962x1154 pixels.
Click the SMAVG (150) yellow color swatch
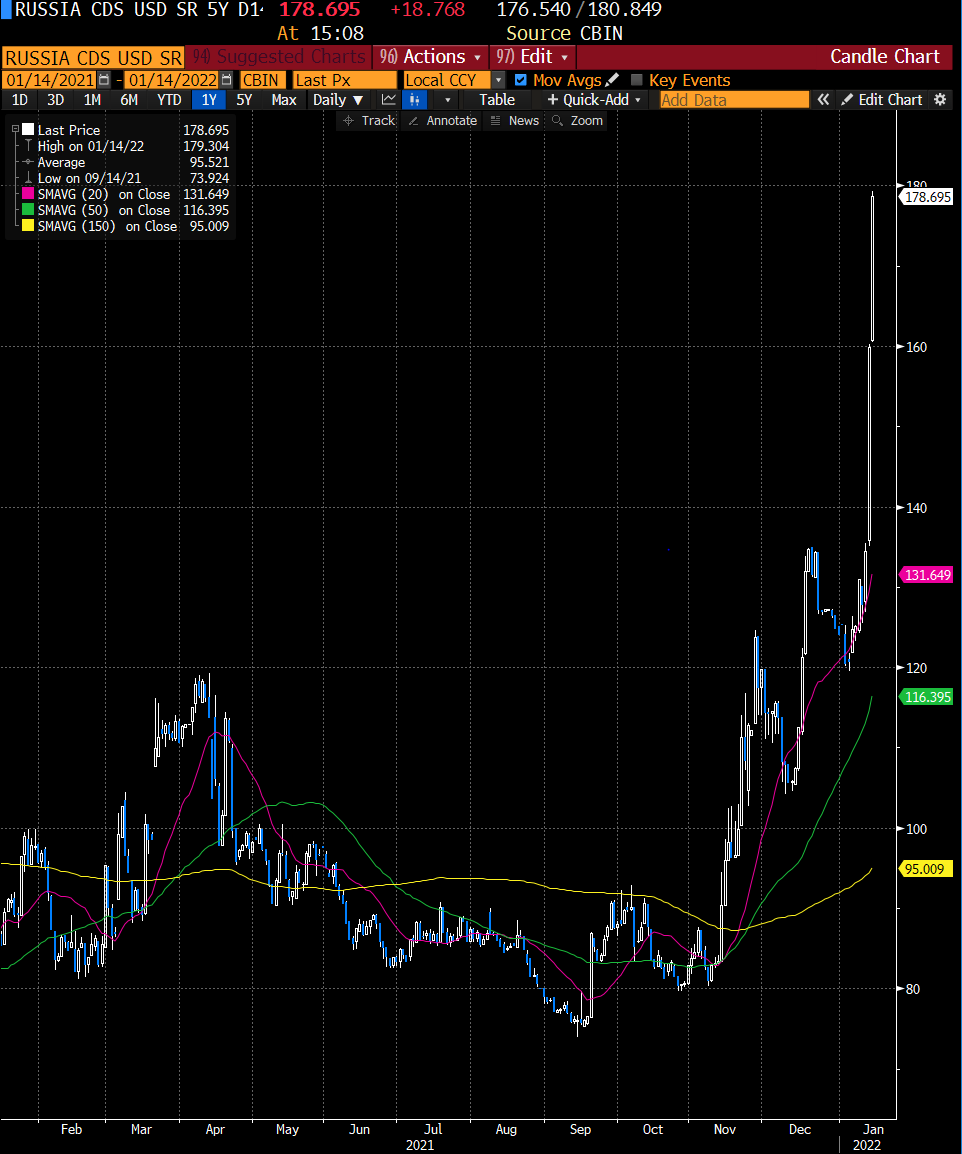coord(28,226)
